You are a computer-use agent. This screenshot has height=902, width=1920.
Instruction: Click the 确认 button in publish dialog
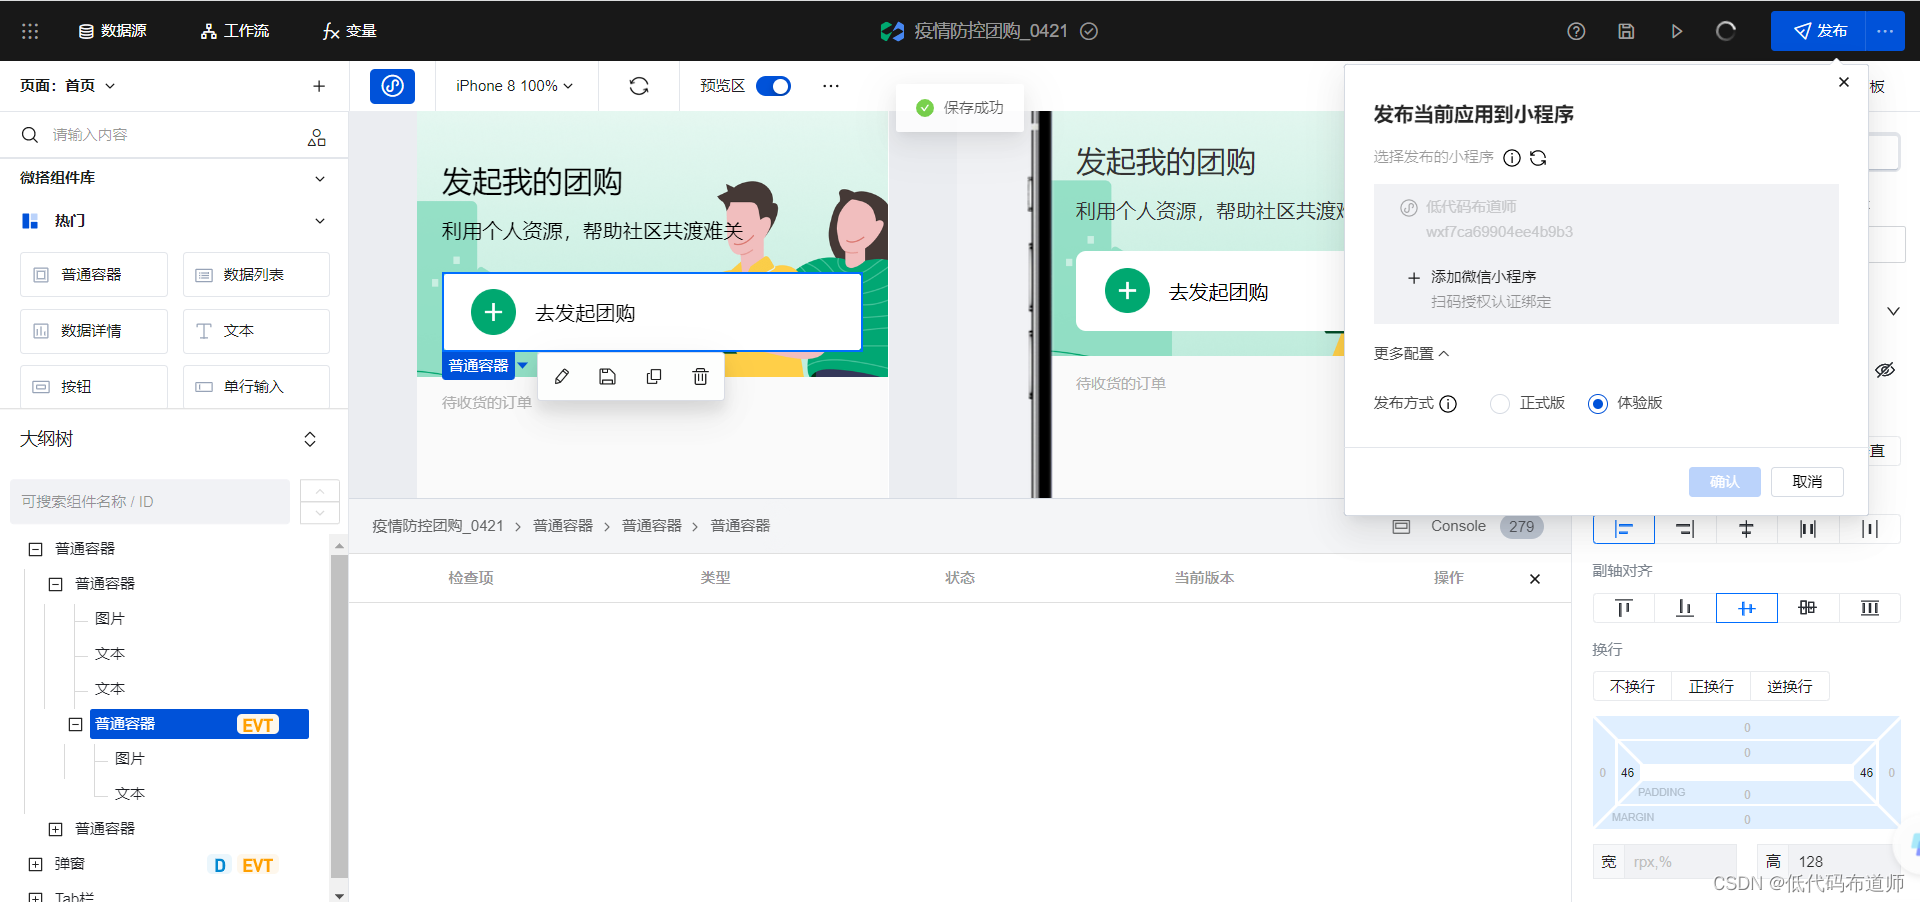1724,482
